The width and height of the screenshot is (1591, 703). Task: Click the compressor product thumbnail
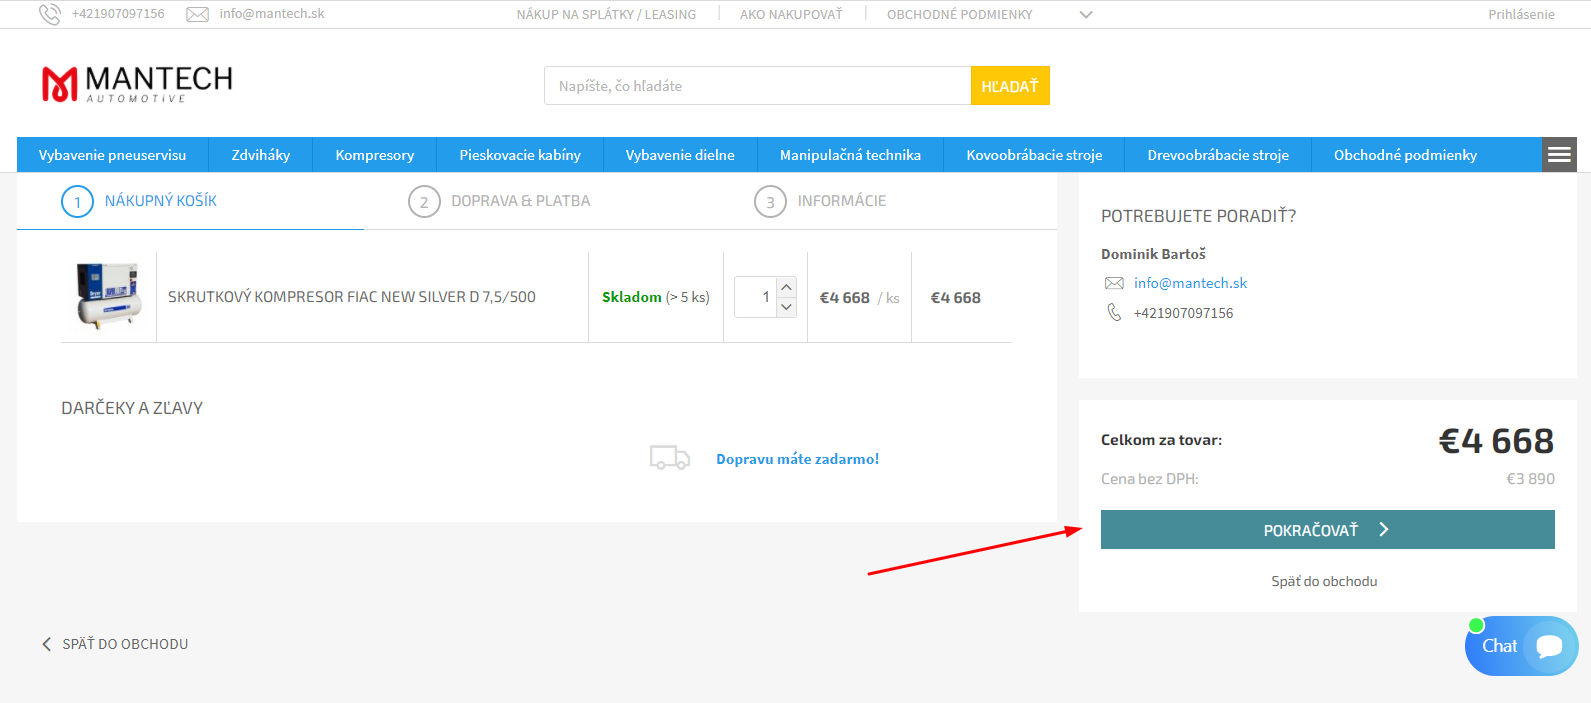point(108,296)
